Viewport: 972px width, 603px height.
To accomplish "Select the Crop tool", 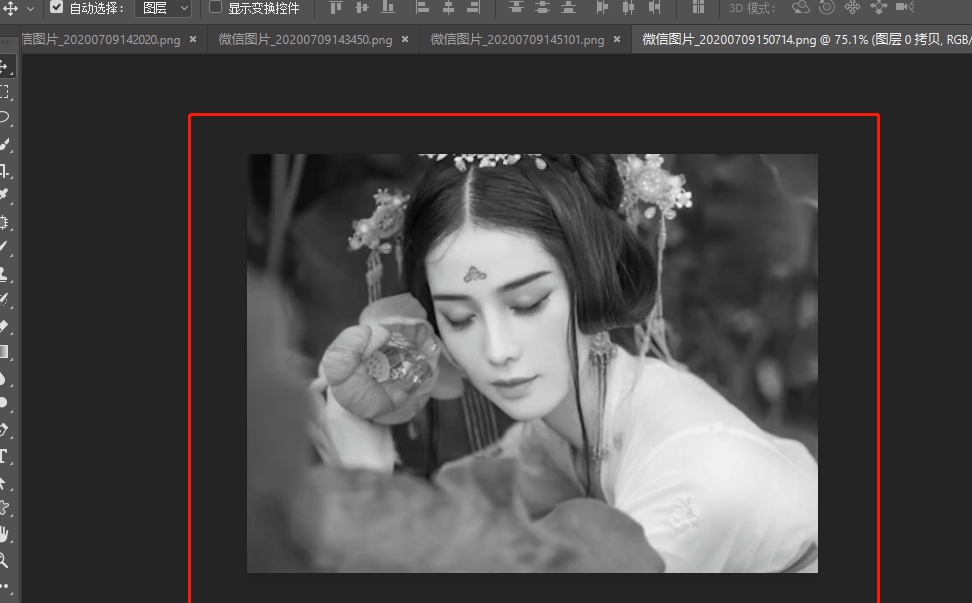I will coord(4,170).
